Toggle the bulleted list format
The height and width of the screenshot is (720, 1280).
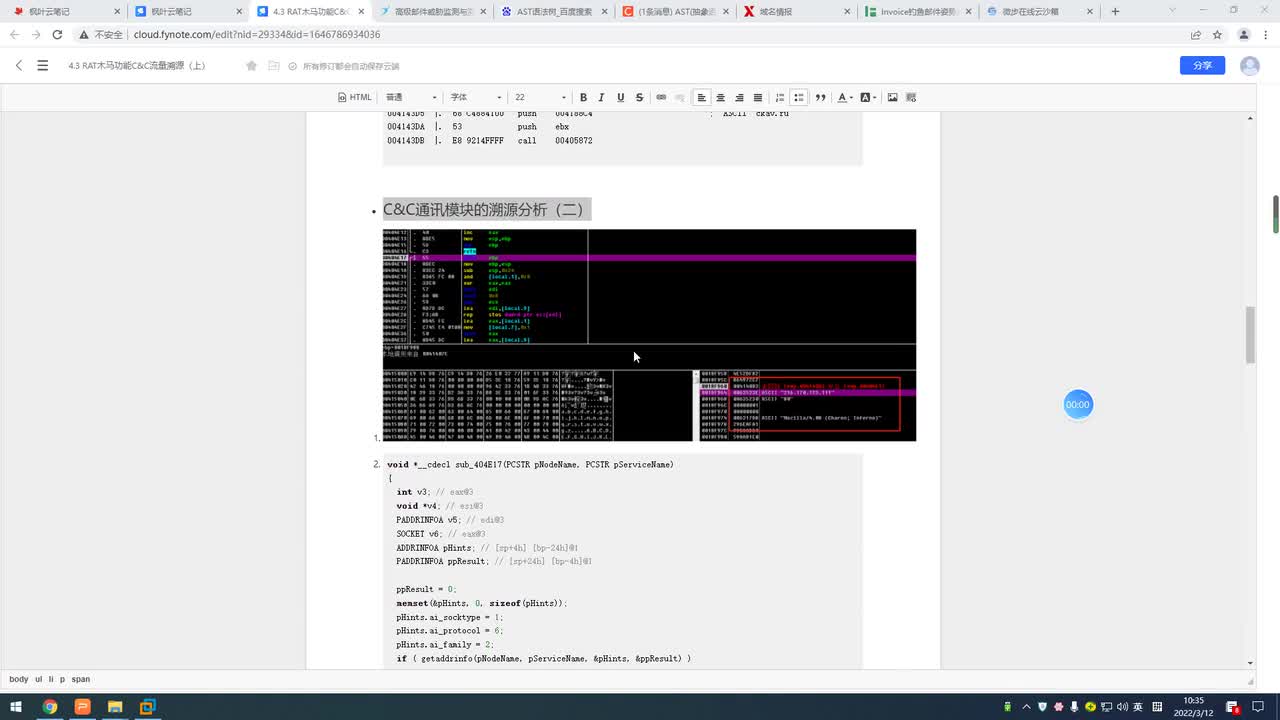click(x=799, y=97)
